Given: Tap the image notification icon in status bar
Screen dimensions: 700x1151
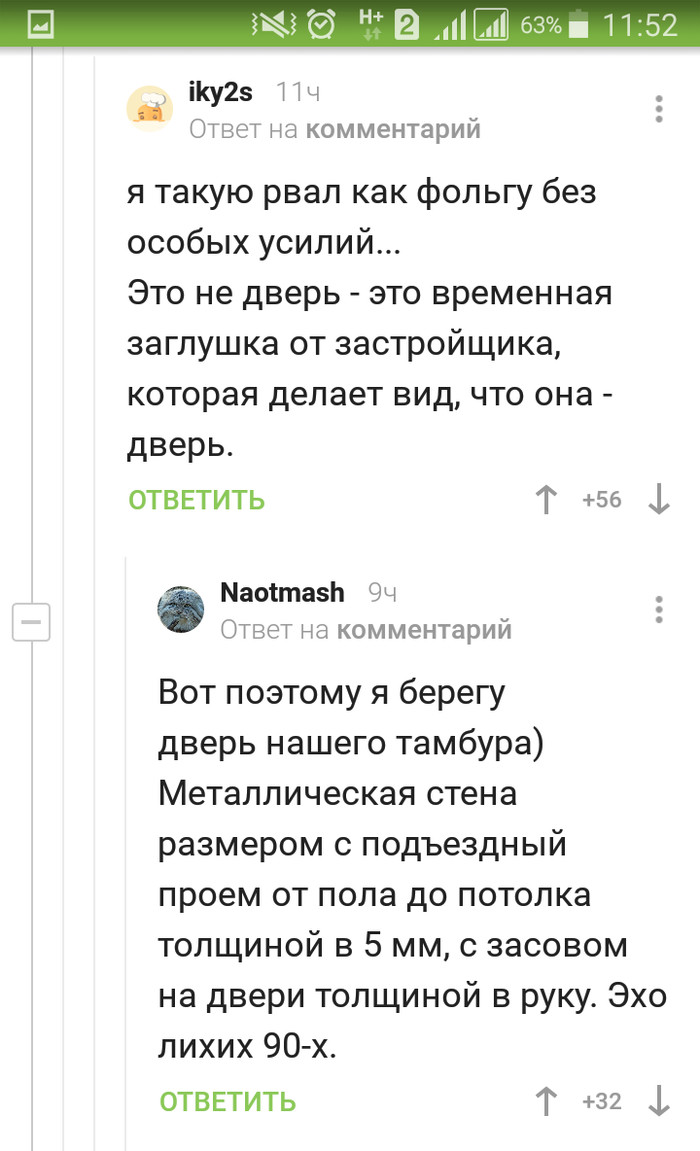Looking at the screenshot, I should point(40,24).
